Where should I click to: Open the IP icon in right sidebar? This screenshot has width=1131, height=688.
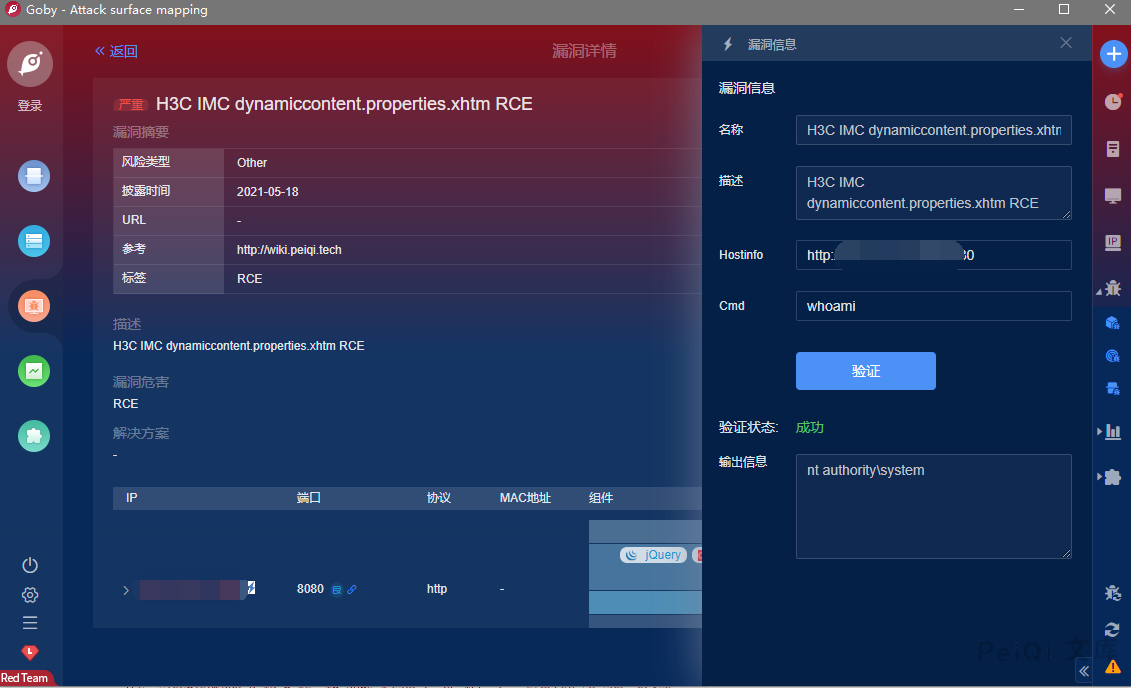[1112, 242]
